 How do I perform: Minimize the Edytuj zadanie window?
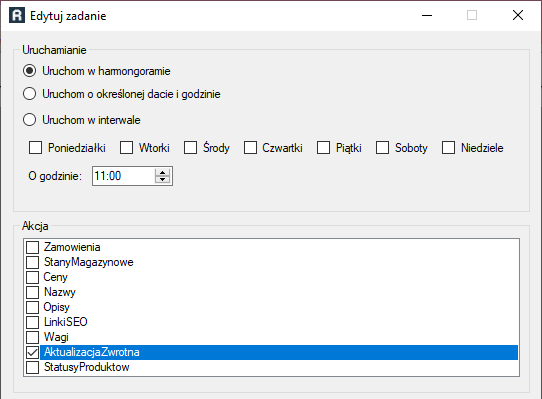tap(427, 16)
